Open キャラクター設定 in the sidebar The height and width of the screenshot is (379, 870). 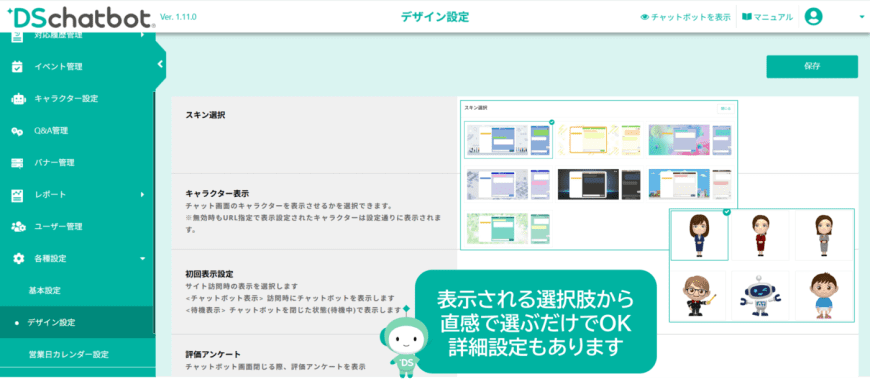pyautogui.click(x=66, y=99)
